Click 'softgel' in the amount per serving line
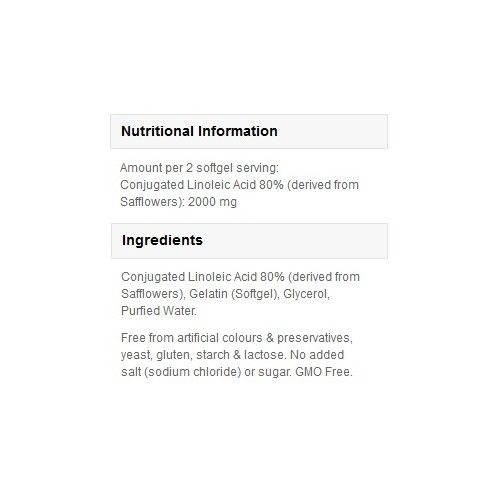The height and width of the screenshot is (500, 500). pyautogui.click(x=214, y=168)
